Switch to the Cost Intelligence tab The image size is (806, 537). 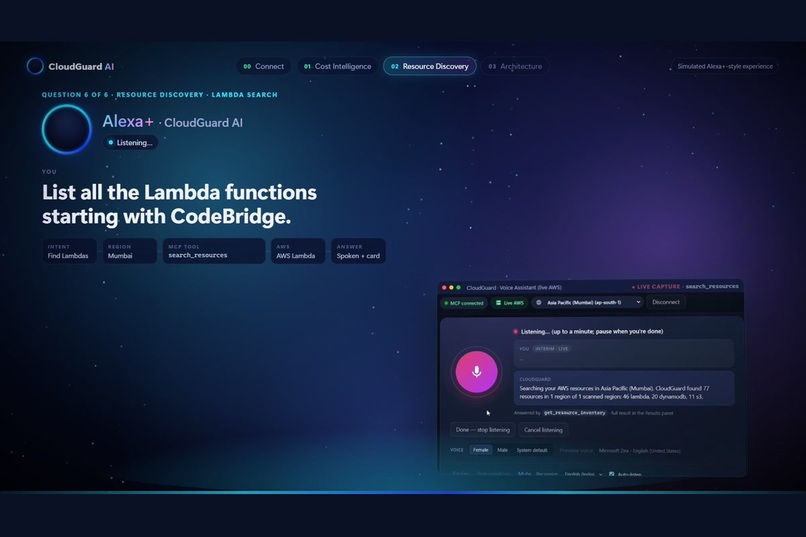pyautogui.click(x=337, y=66)
